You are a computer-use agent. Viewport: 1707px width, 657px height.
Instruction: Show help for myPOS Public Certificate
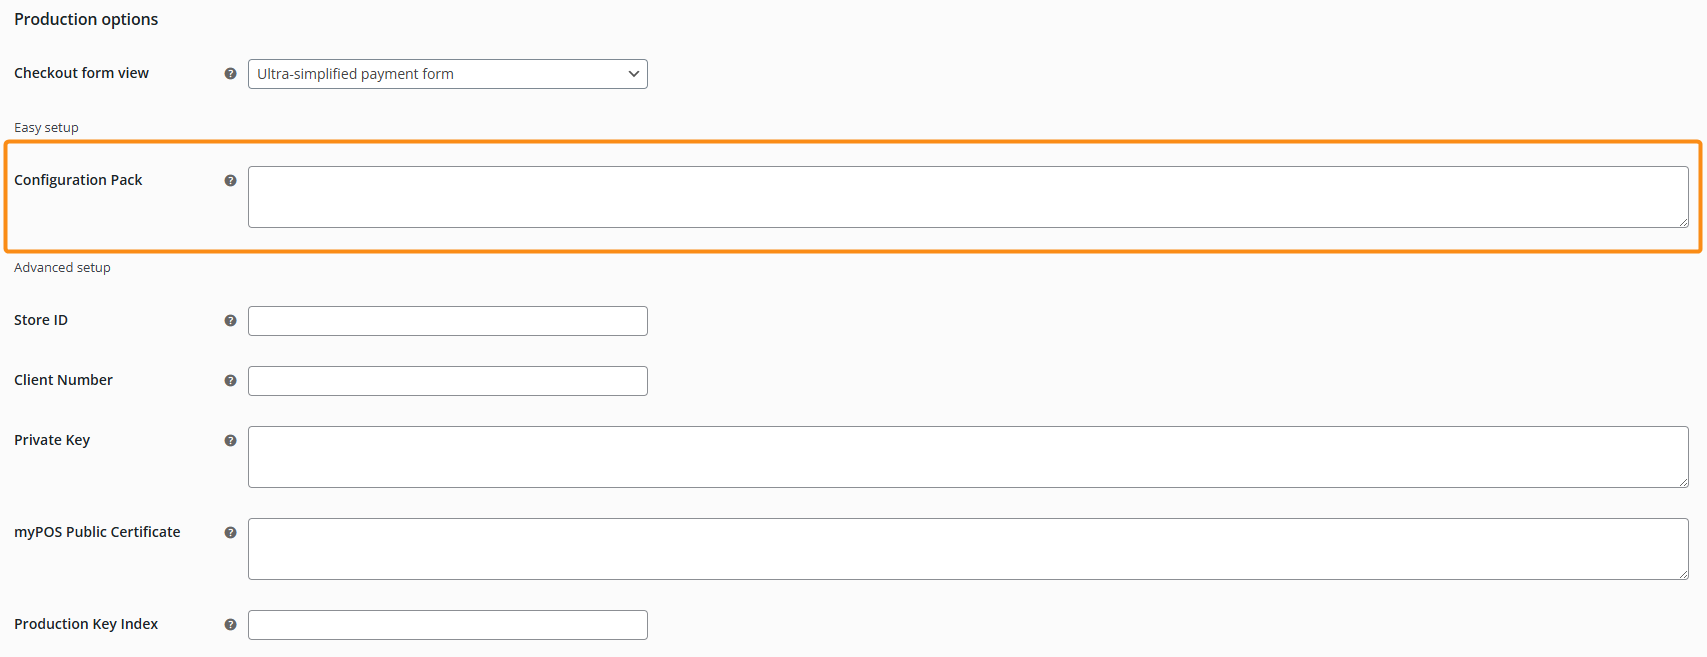[x=230, y=533]
